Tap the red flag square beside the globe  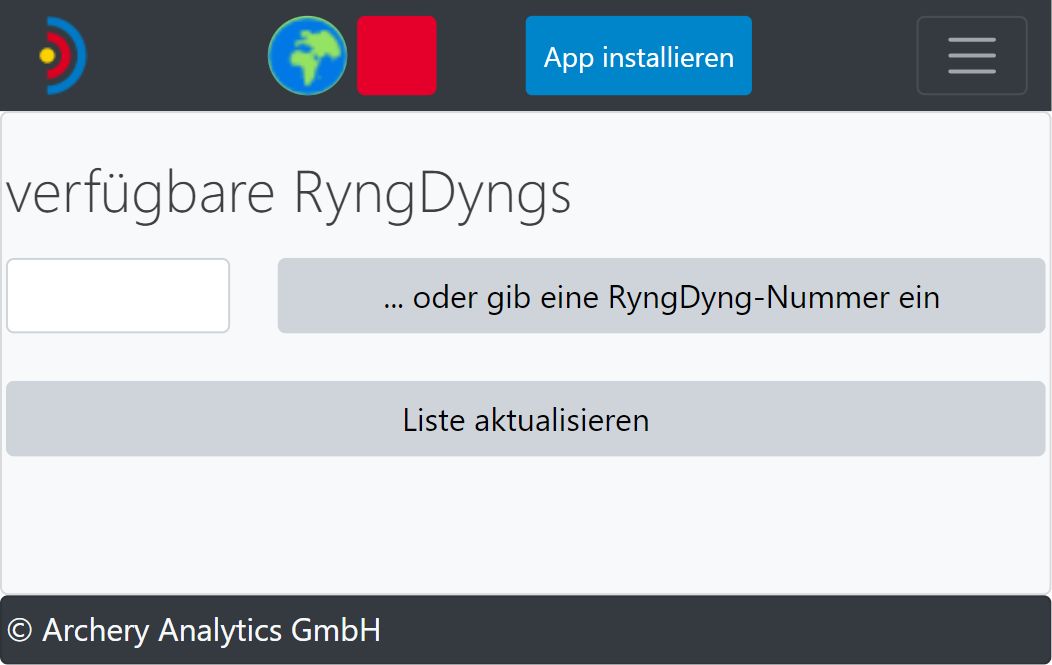coord(396,56)
